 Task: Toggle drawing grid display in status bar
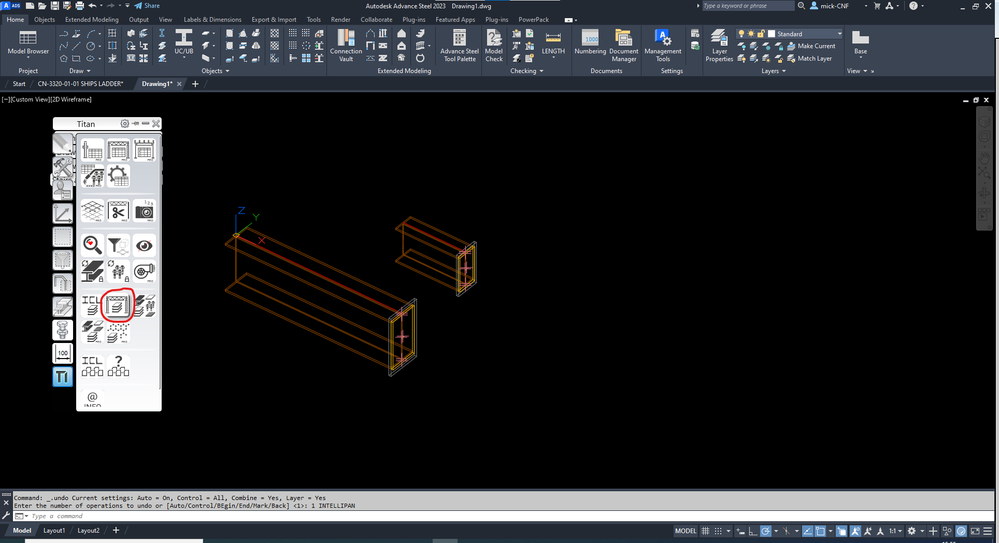click(705, 531)
